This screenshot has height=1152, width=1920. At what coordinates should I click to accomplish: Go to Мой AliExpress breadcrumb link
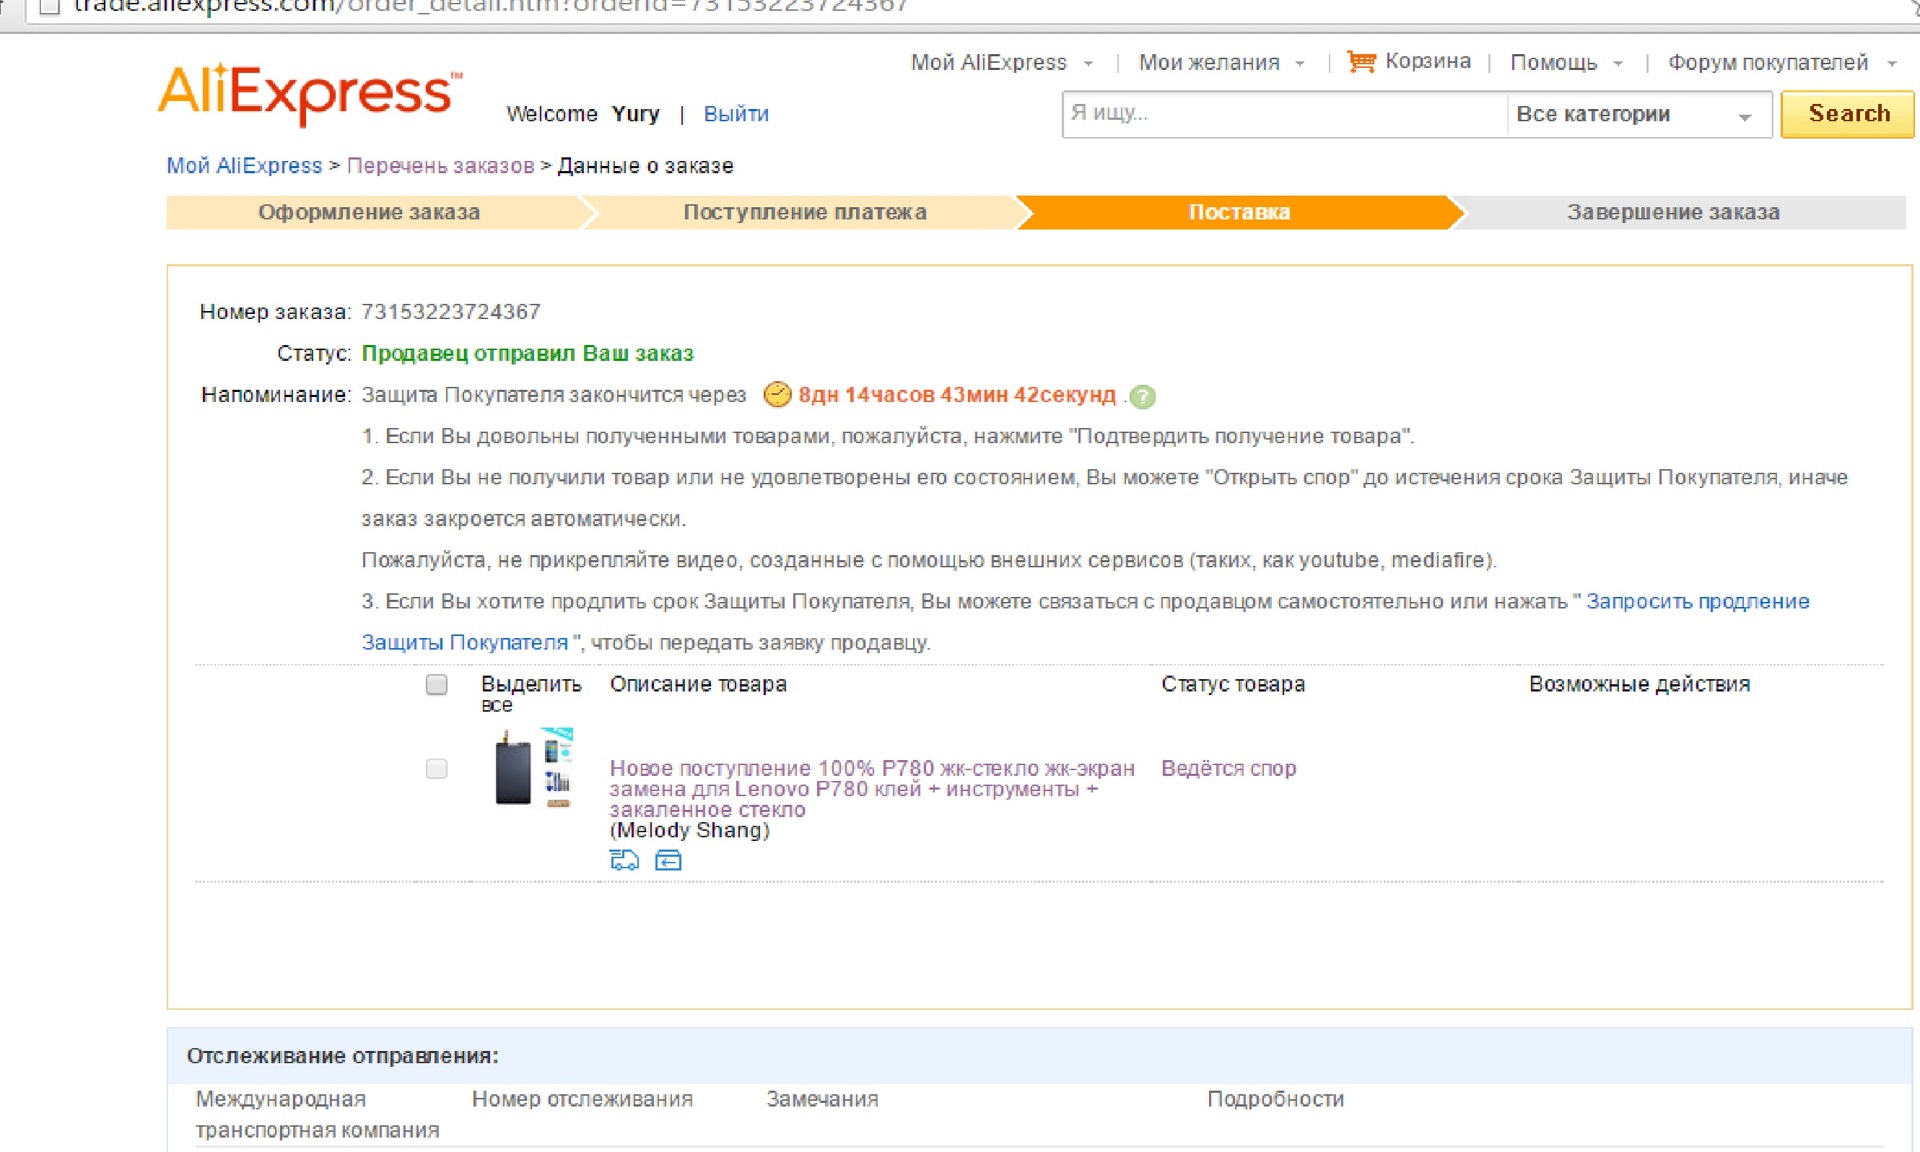tap(244, 166)
